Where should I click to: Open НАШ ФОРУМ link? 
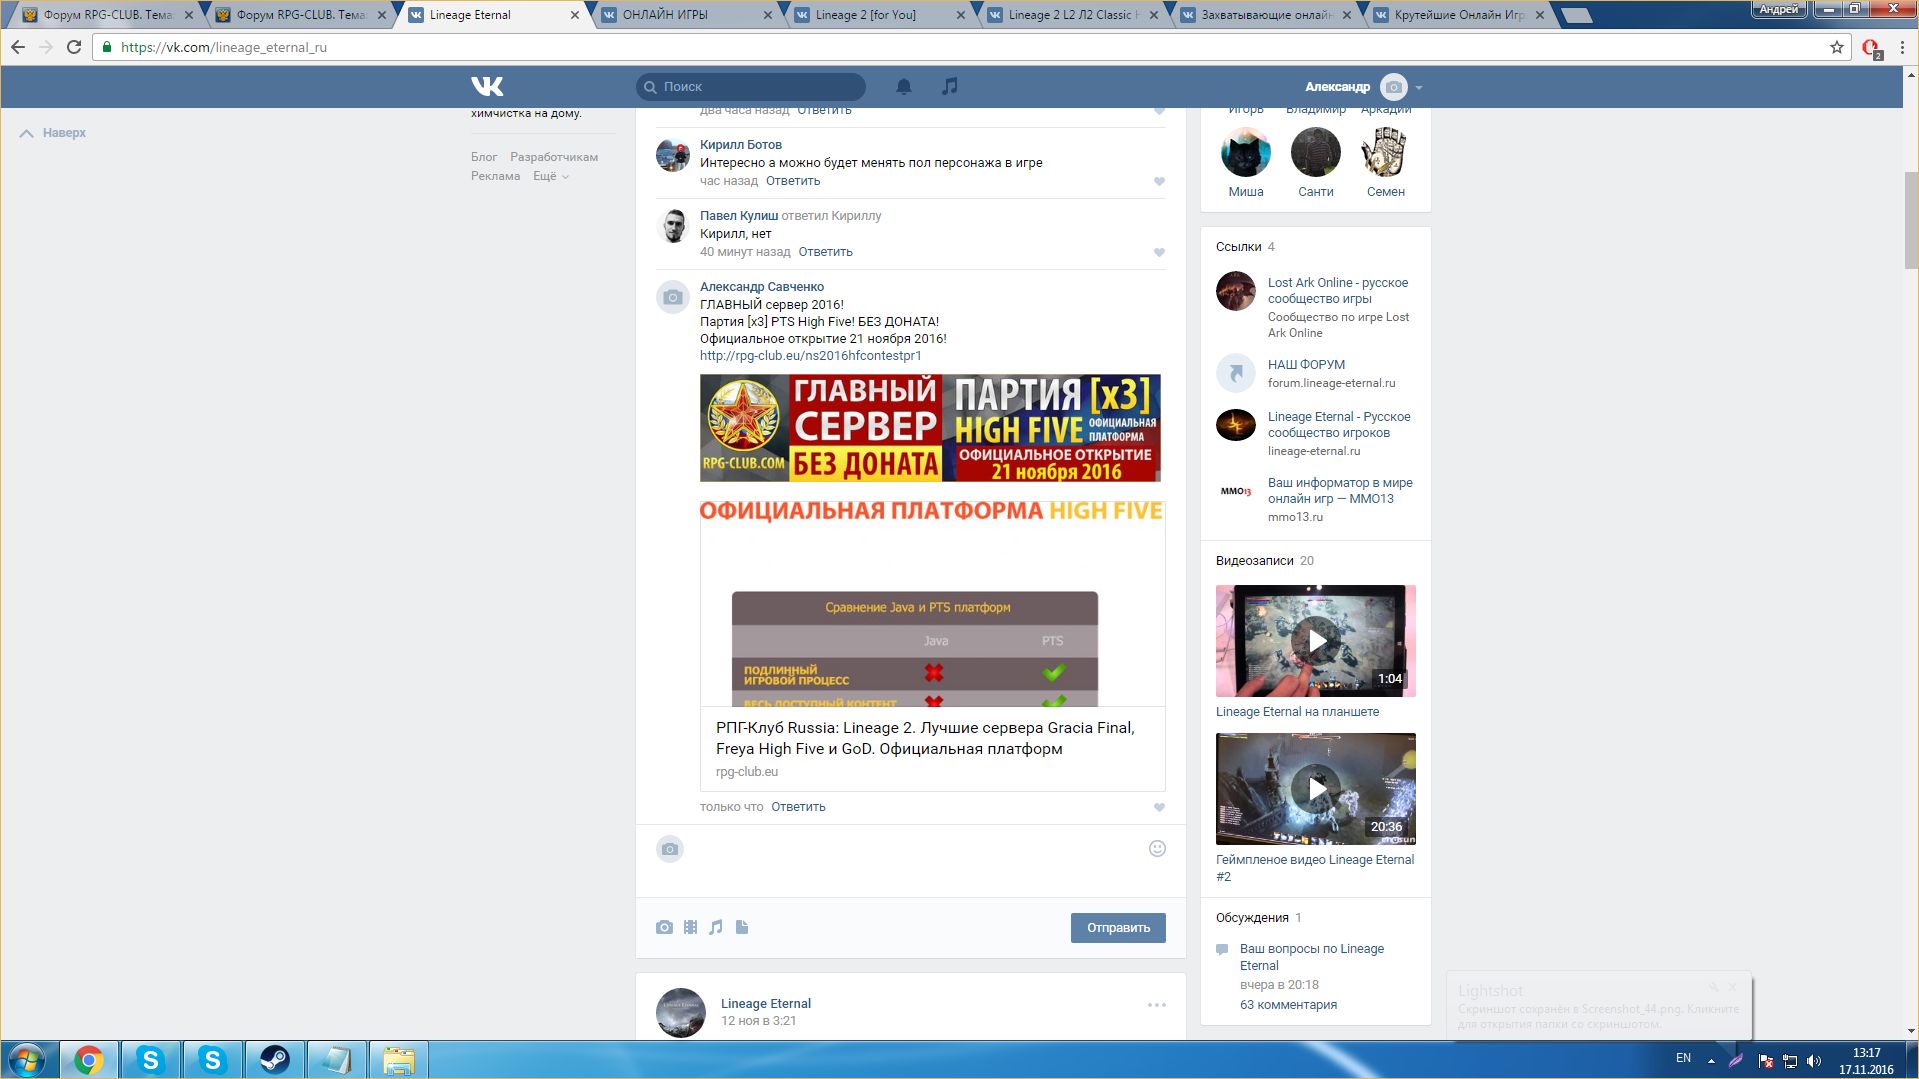pyautogui.click(x=1306, y=365)
